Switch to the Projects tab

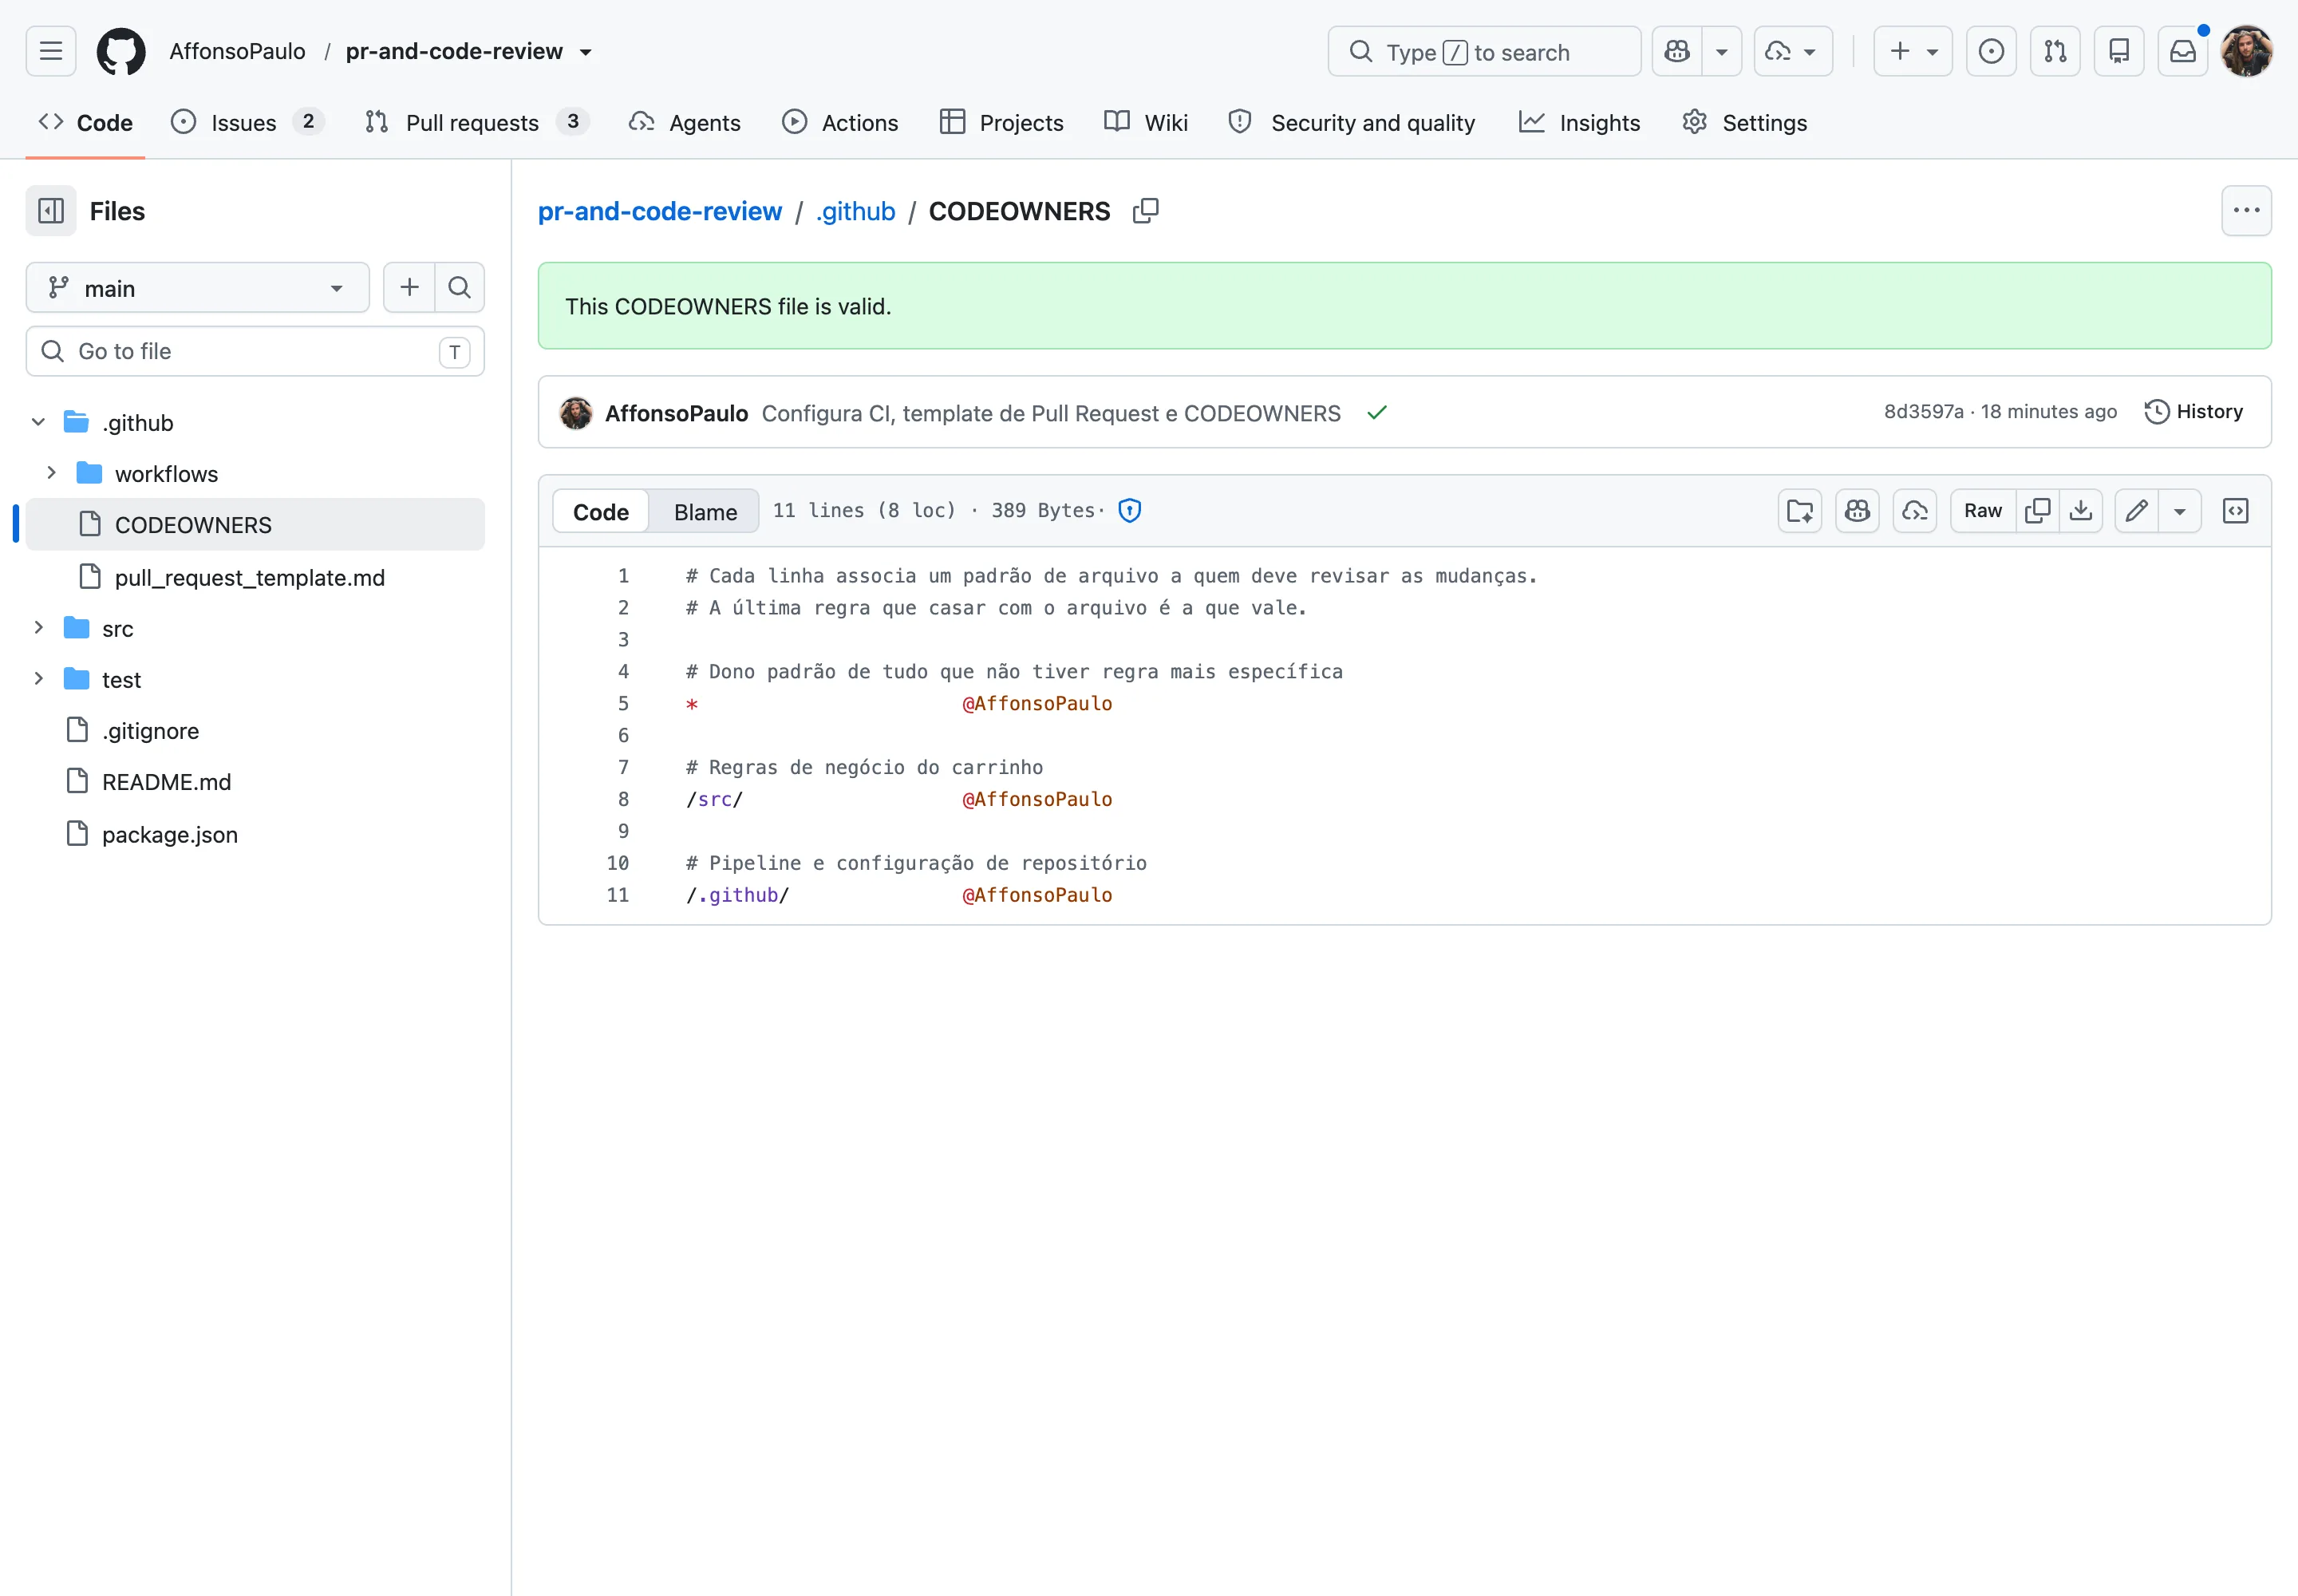[1002, 122]
